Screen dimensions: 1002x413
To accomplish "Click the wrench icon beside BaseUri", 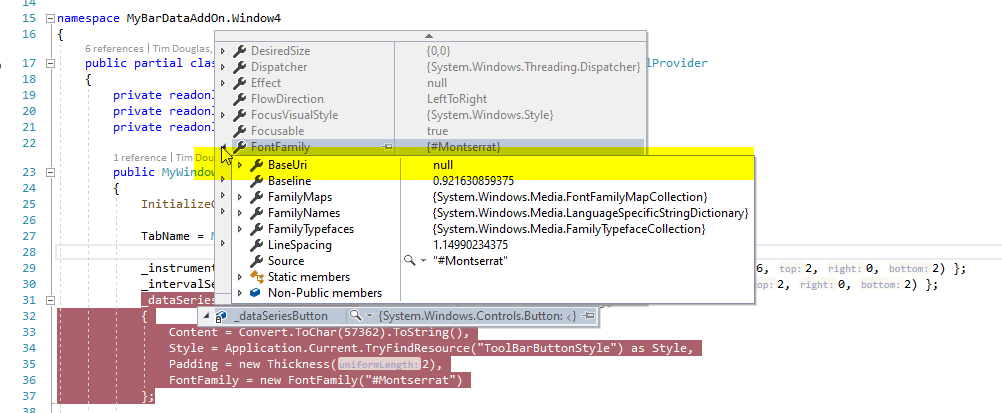I will [256, 165].
